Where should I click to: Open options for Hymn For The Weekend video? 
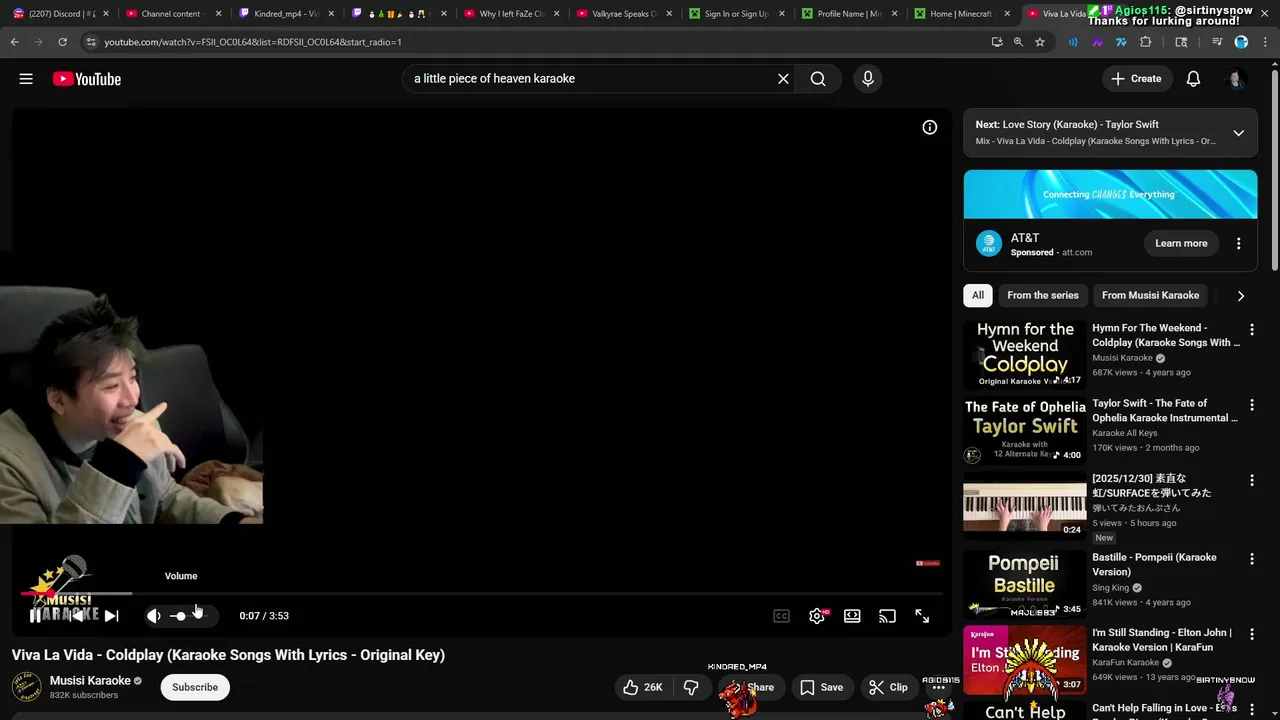point(1251,329)
